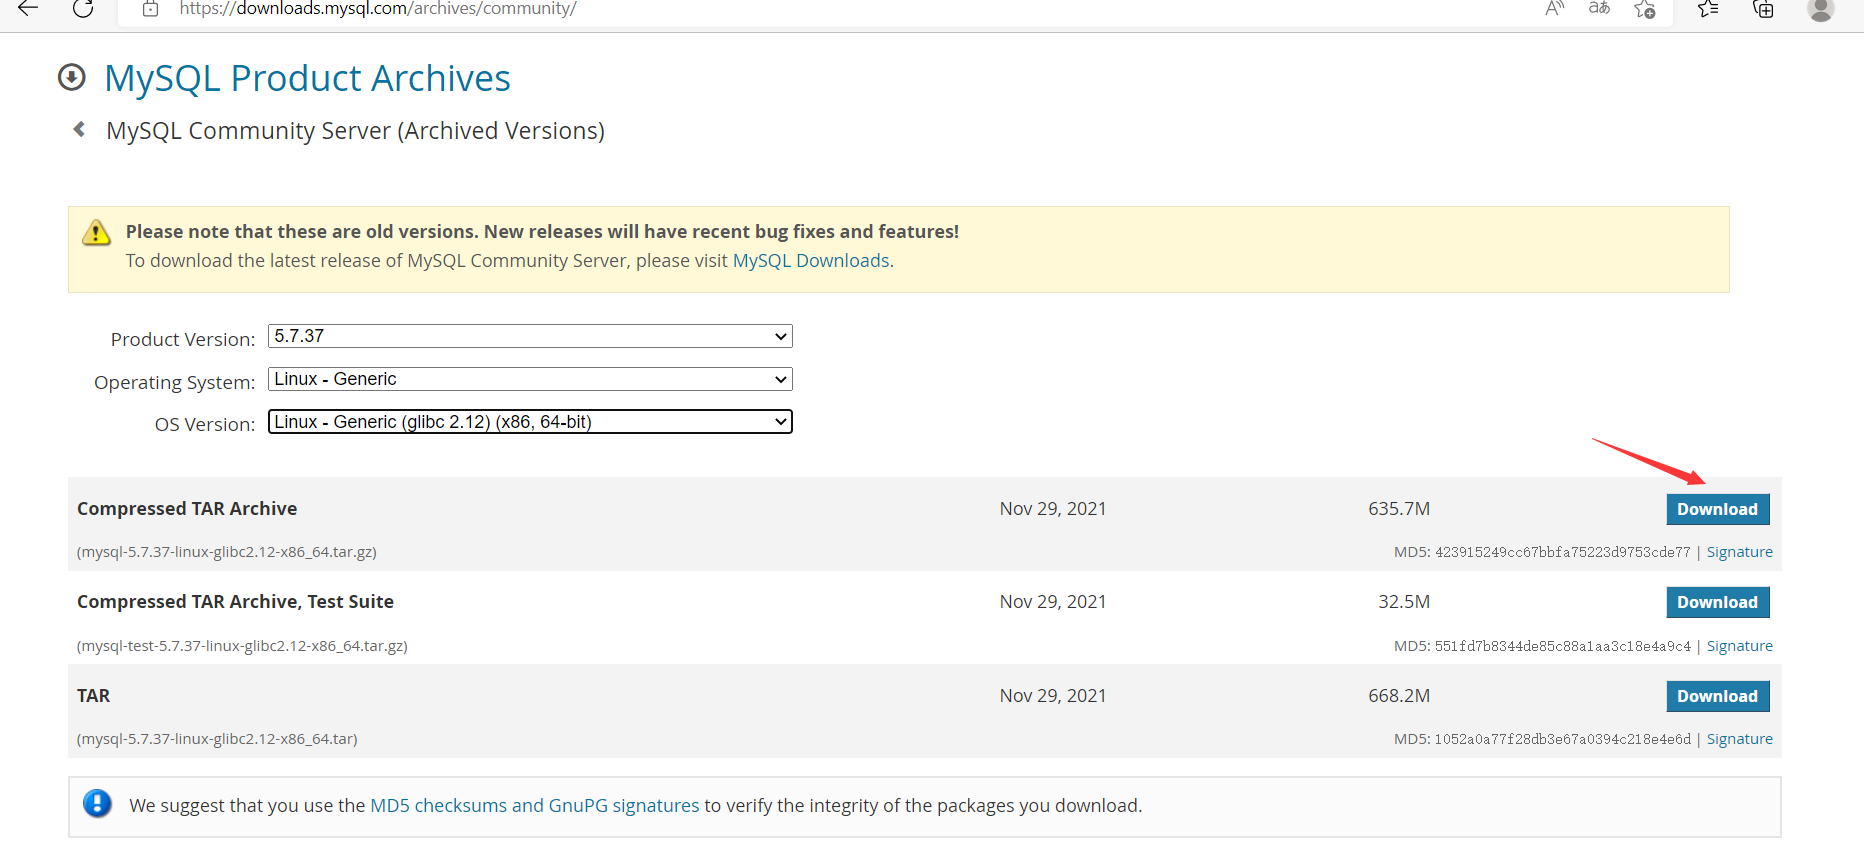
Task: Open Signature link for Compressed TAR Archive
Action: (x=1739, y=552)
